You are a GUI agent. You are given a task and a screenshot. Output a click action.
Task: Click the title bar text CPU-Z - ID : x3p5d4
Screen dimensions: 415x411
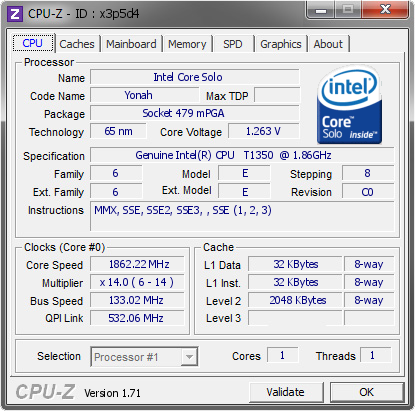pyautogui.click(x=83, y=14)
